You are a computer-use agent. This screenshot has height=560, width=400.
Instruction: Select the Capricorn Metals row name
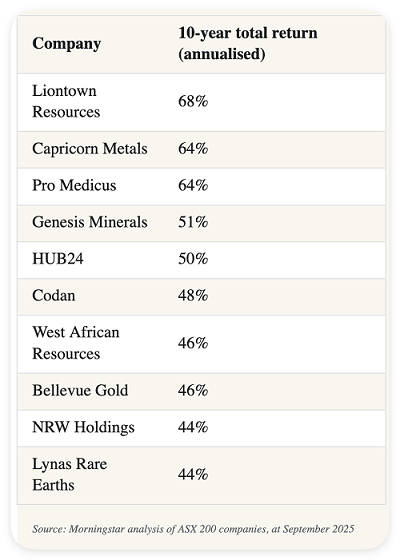coord(90,149)
